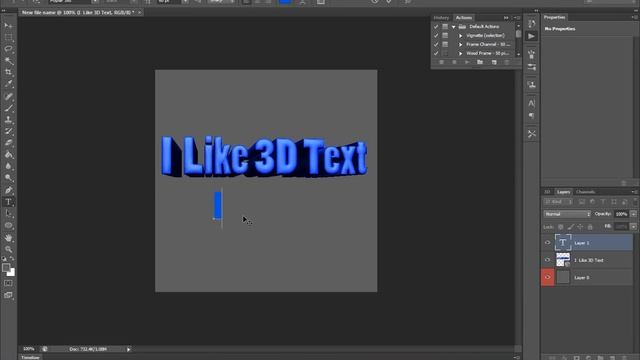The height and width of the screenshot is (360, 640).
Task: Select the Move tool
Action: 8,26
